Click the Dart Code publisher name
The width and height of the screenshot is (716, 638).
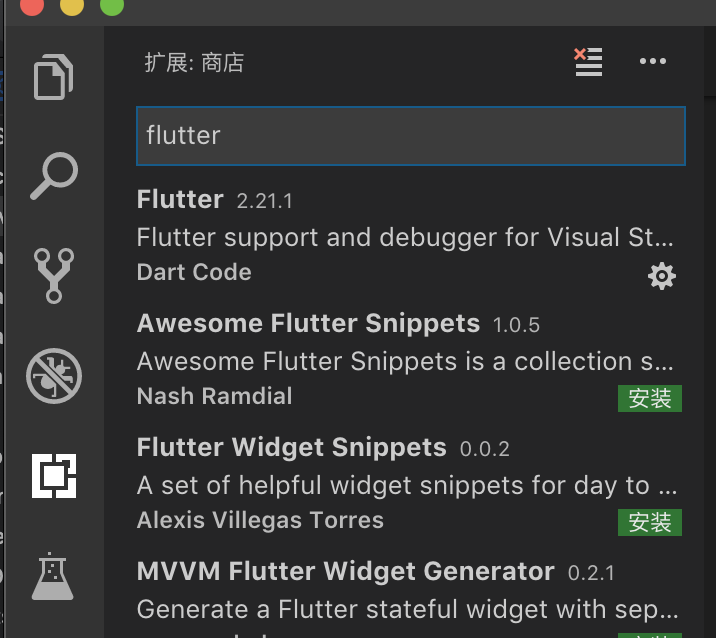(x=194, y=272)
